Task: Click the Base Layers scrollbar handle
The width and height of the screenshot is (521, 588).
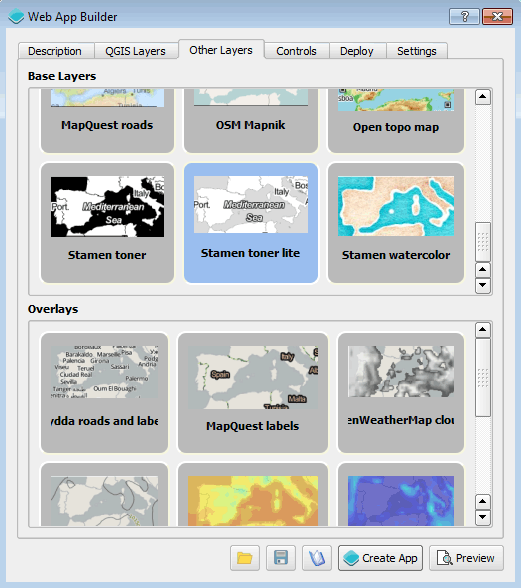Action: [x=483, y=242]
